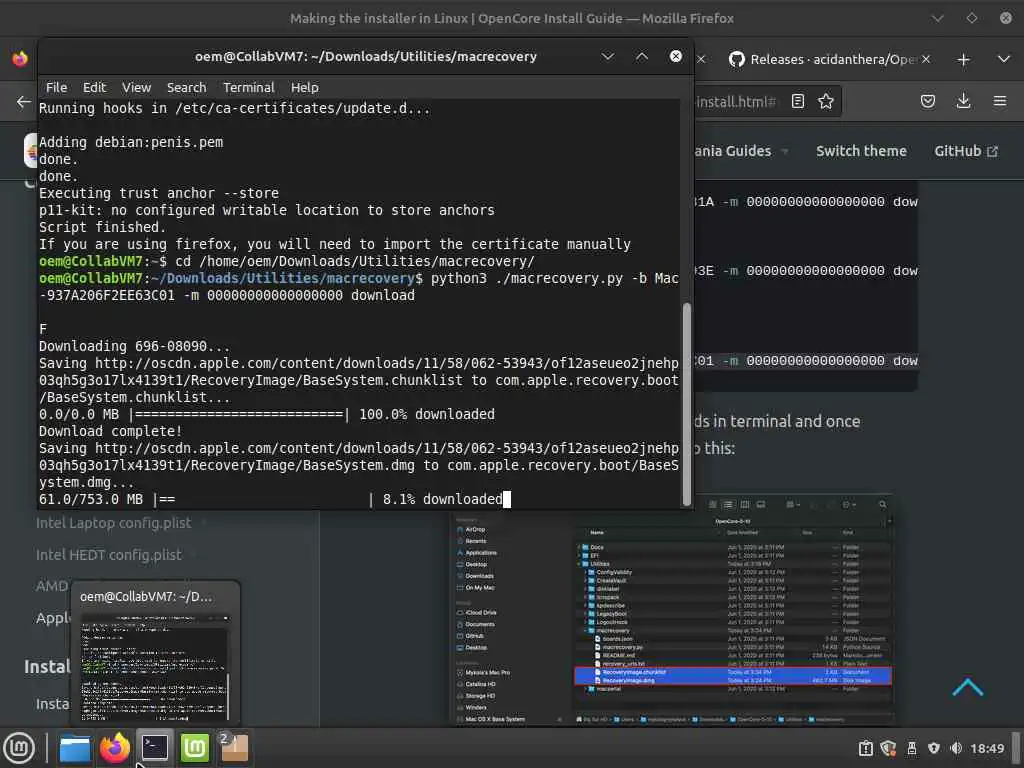Click the terminal scrollbar
1024x768 pixels.
pyautogui.click(x=686, y=404)
